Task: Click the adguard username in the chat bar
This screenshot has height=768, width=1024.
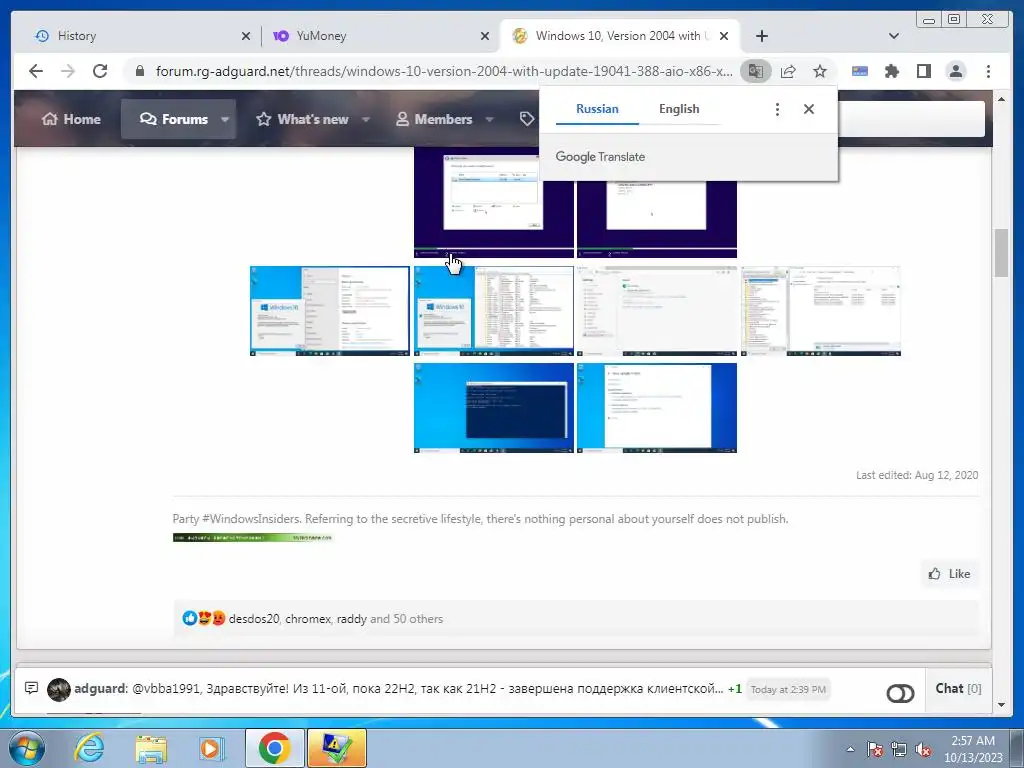Action: click(100, 688)
